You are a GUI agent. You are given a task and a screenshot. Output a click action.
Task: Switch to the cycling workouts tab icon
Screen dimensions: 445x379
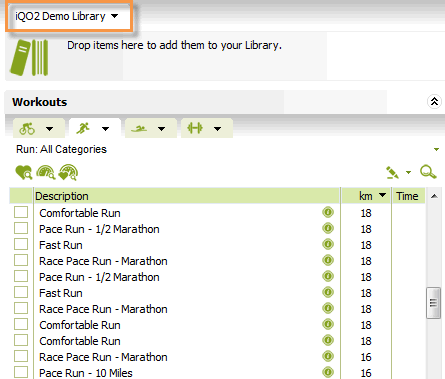click(27, 128)
